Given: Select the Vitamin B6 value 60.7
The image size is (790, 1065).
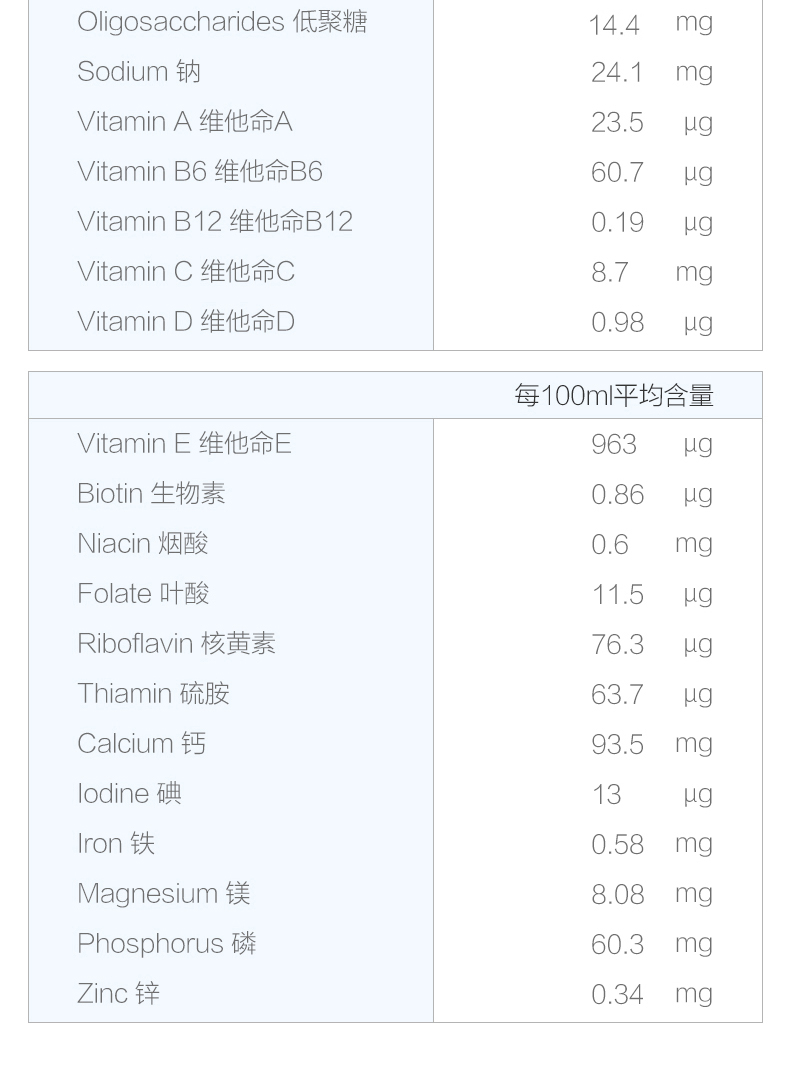Looking at the screenshot, I should (x=617, y=173).
